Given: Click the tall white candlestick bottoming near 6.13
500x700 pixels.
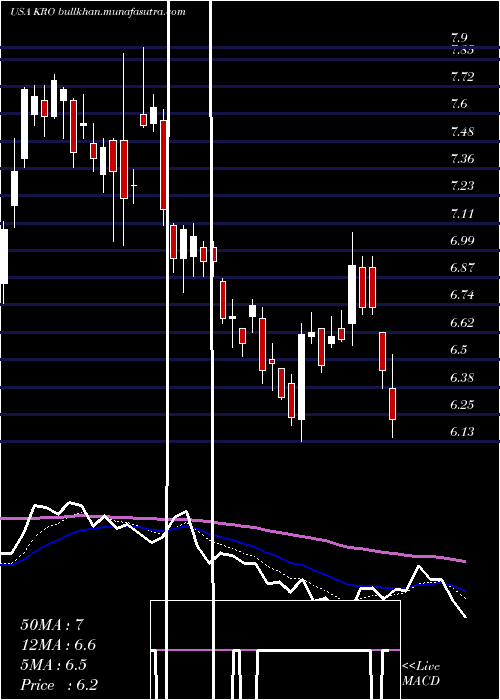Looking at the screenshot, I should [x=302, y=376].
